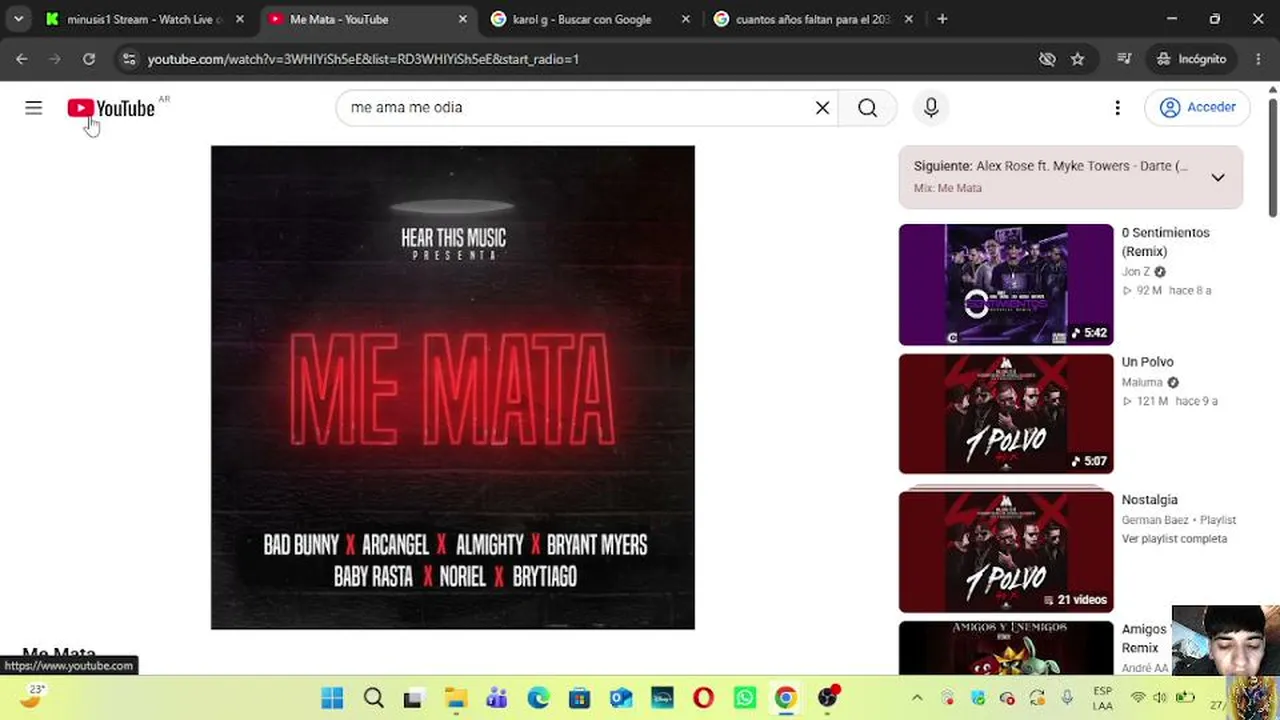This screenshot has width=1280, height=720.
Task: Play the Amigos y Enemigos remix thumbnail
Action: [x=1005, y=648]
